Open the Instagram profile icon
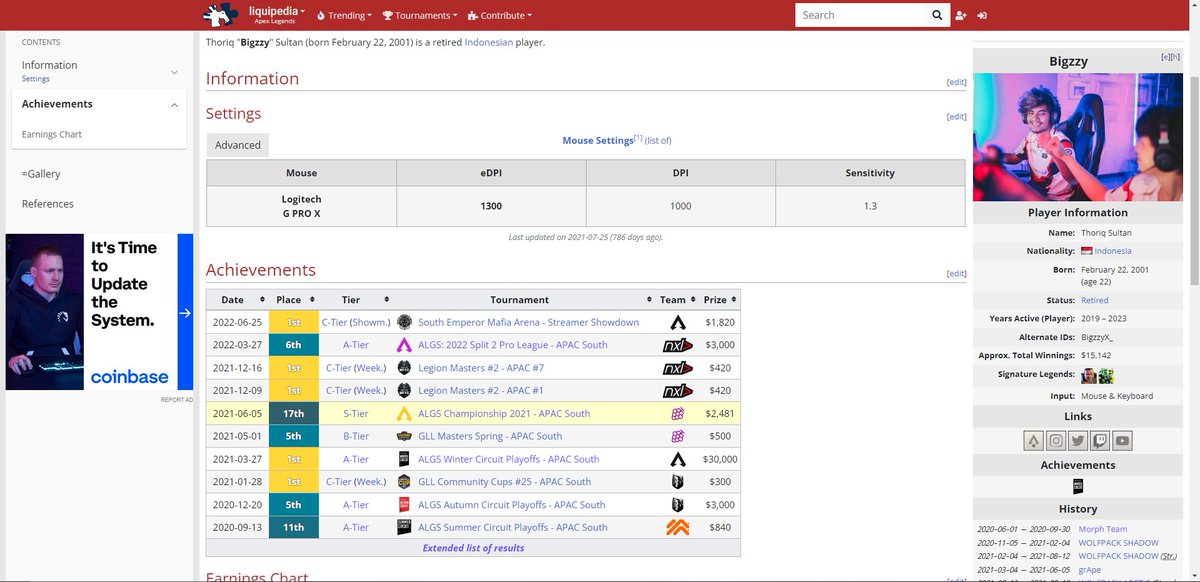The width and height of the screenshot is (1200, 582). 1056,440
